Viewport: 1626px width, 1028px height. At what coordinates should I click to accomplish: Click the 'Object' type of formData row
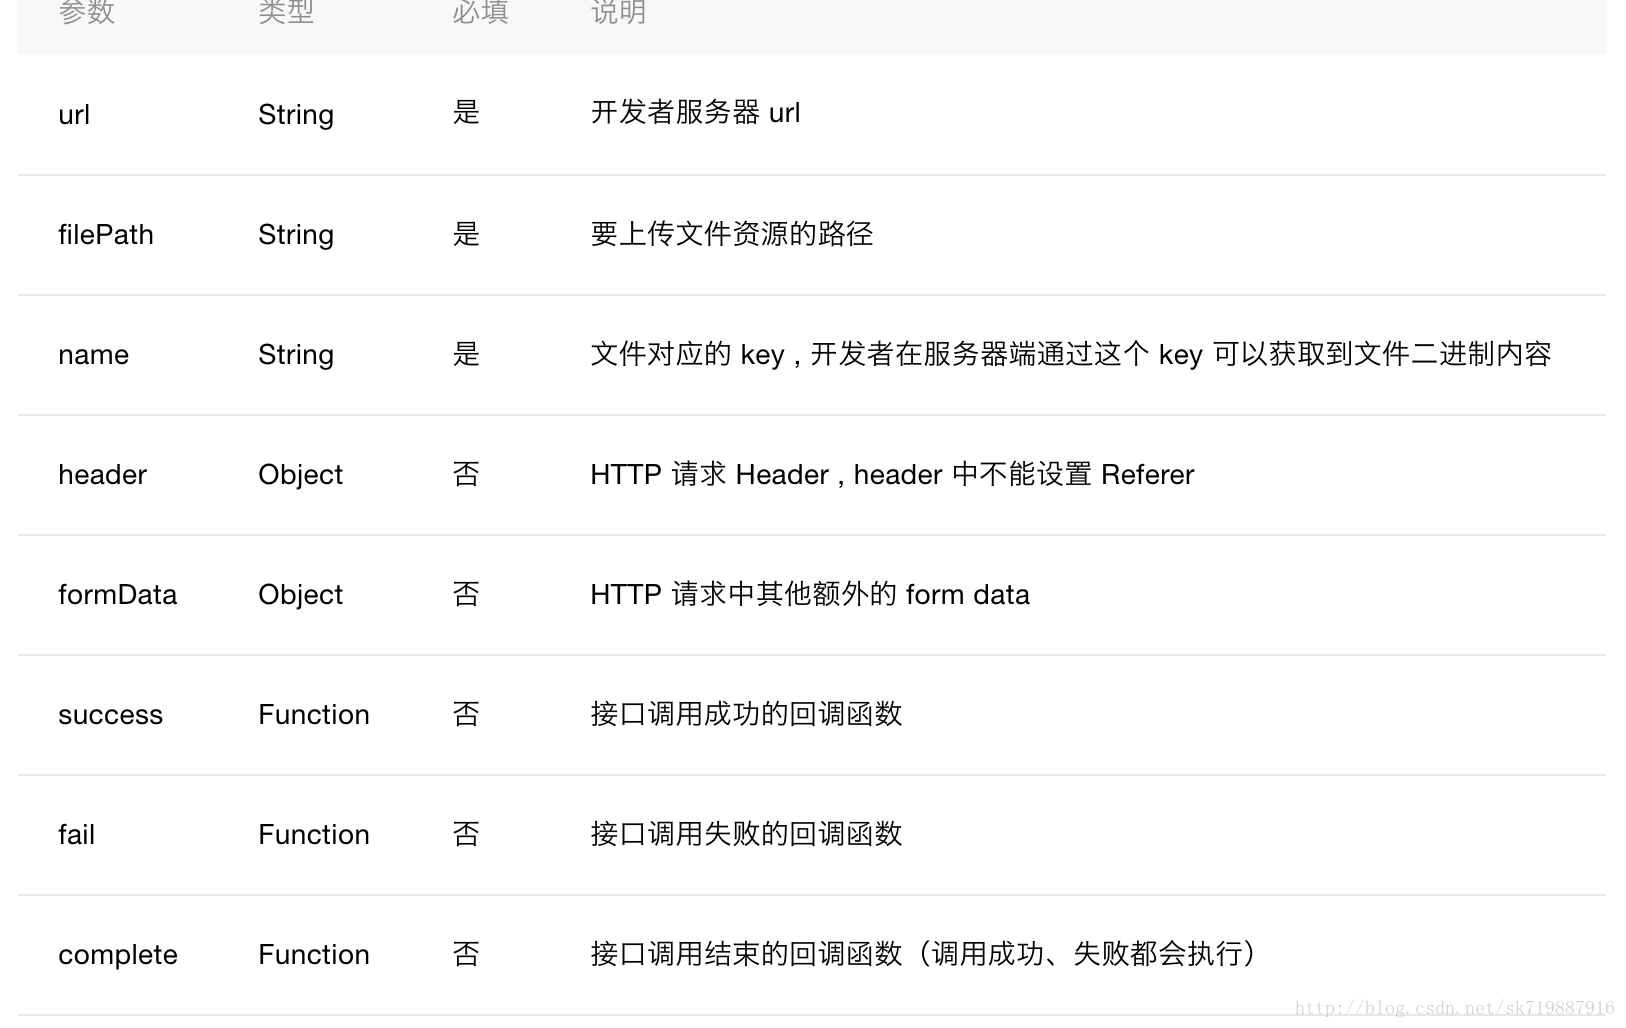[x=300, y=595]
